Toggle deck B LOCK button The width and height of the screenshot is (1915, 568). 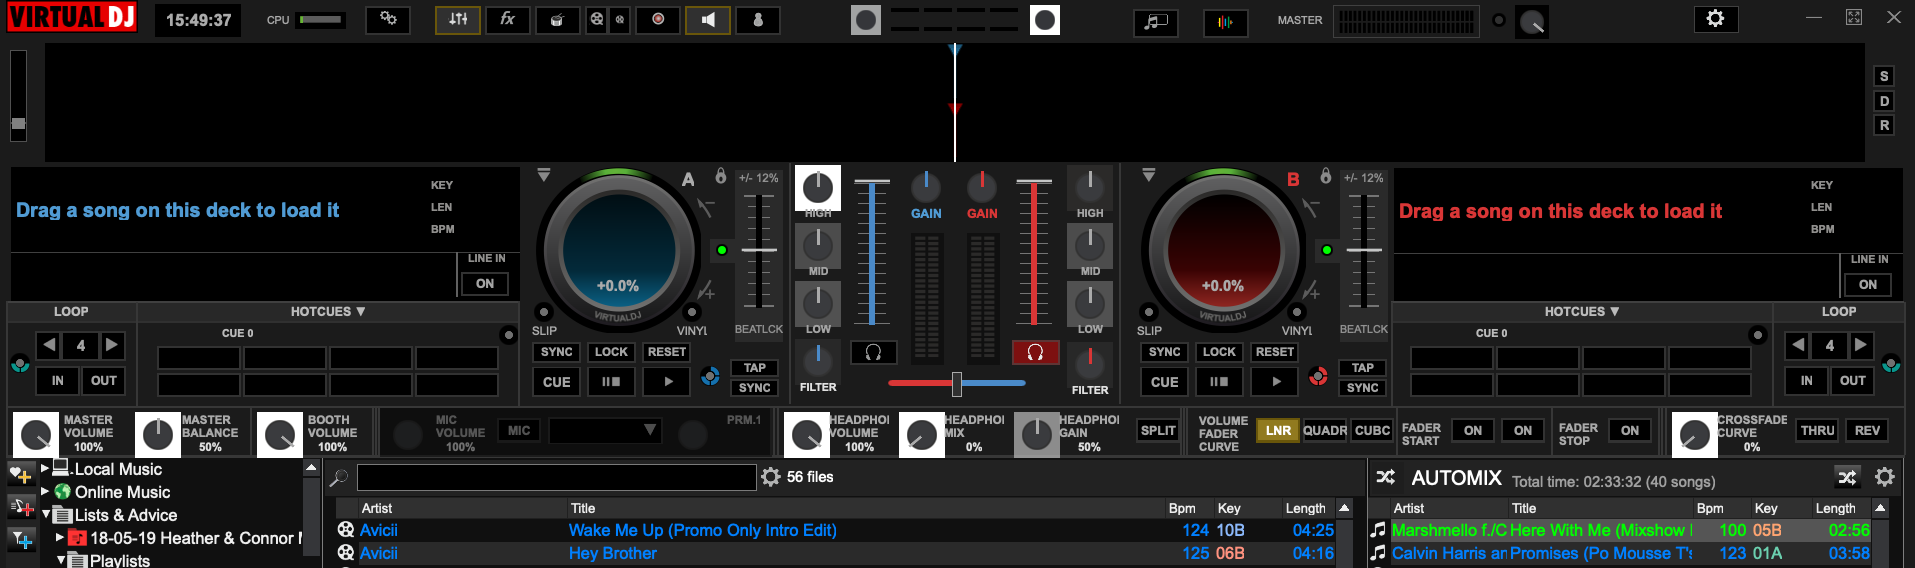tap(1219, 352)
